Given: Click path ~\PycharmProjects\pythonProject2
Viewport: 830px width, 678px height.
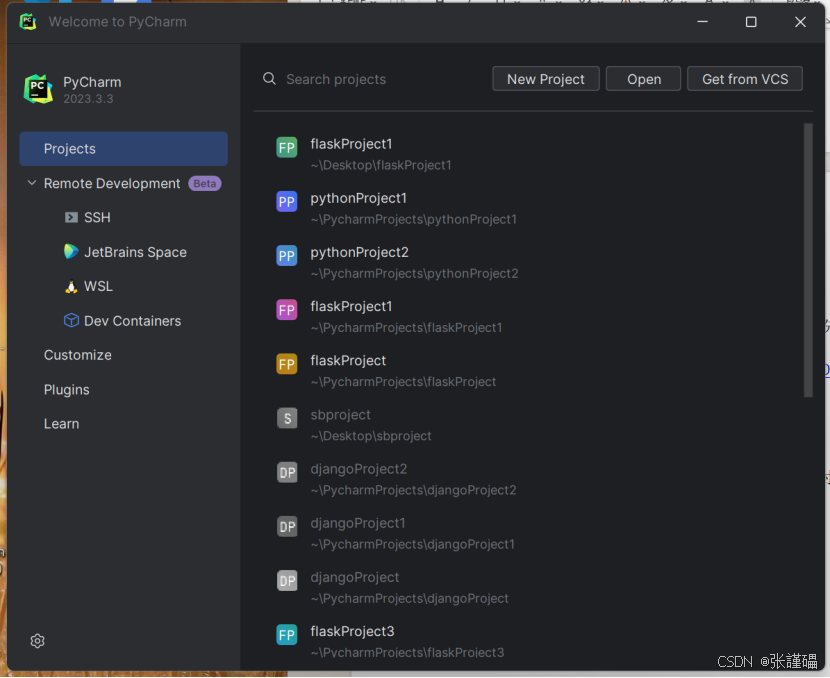Looking at the screenshot, I should [x=414, y=274].
